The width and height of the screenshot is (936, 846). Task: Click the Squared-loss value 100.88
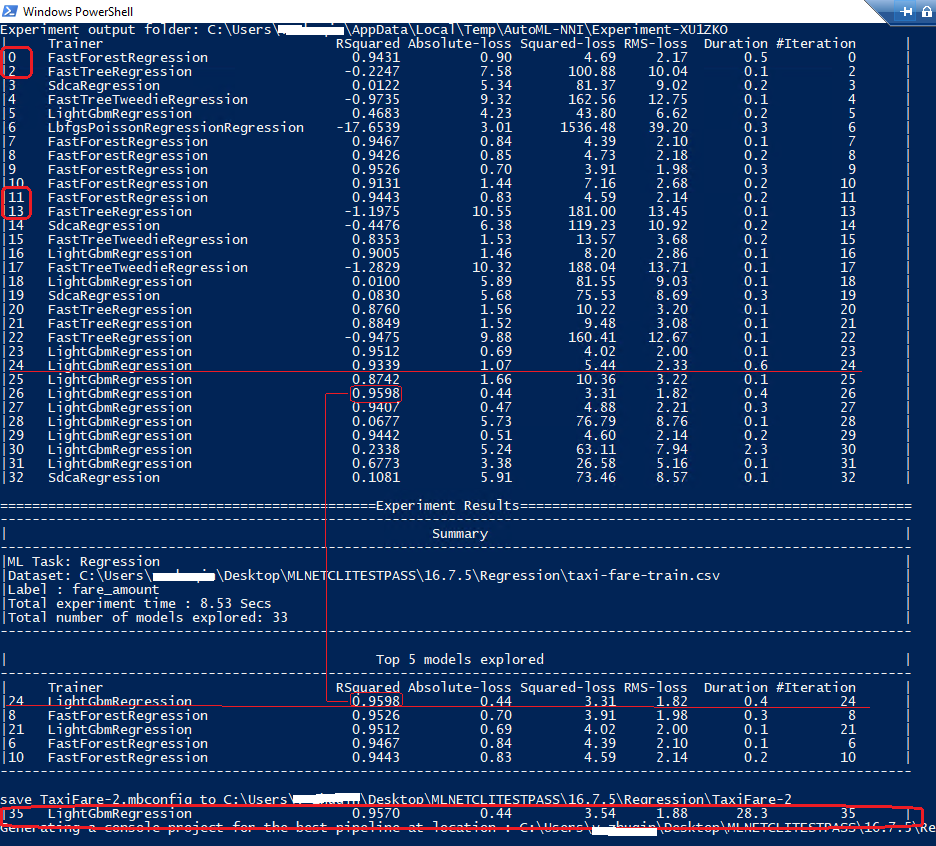tap(592, 72)
